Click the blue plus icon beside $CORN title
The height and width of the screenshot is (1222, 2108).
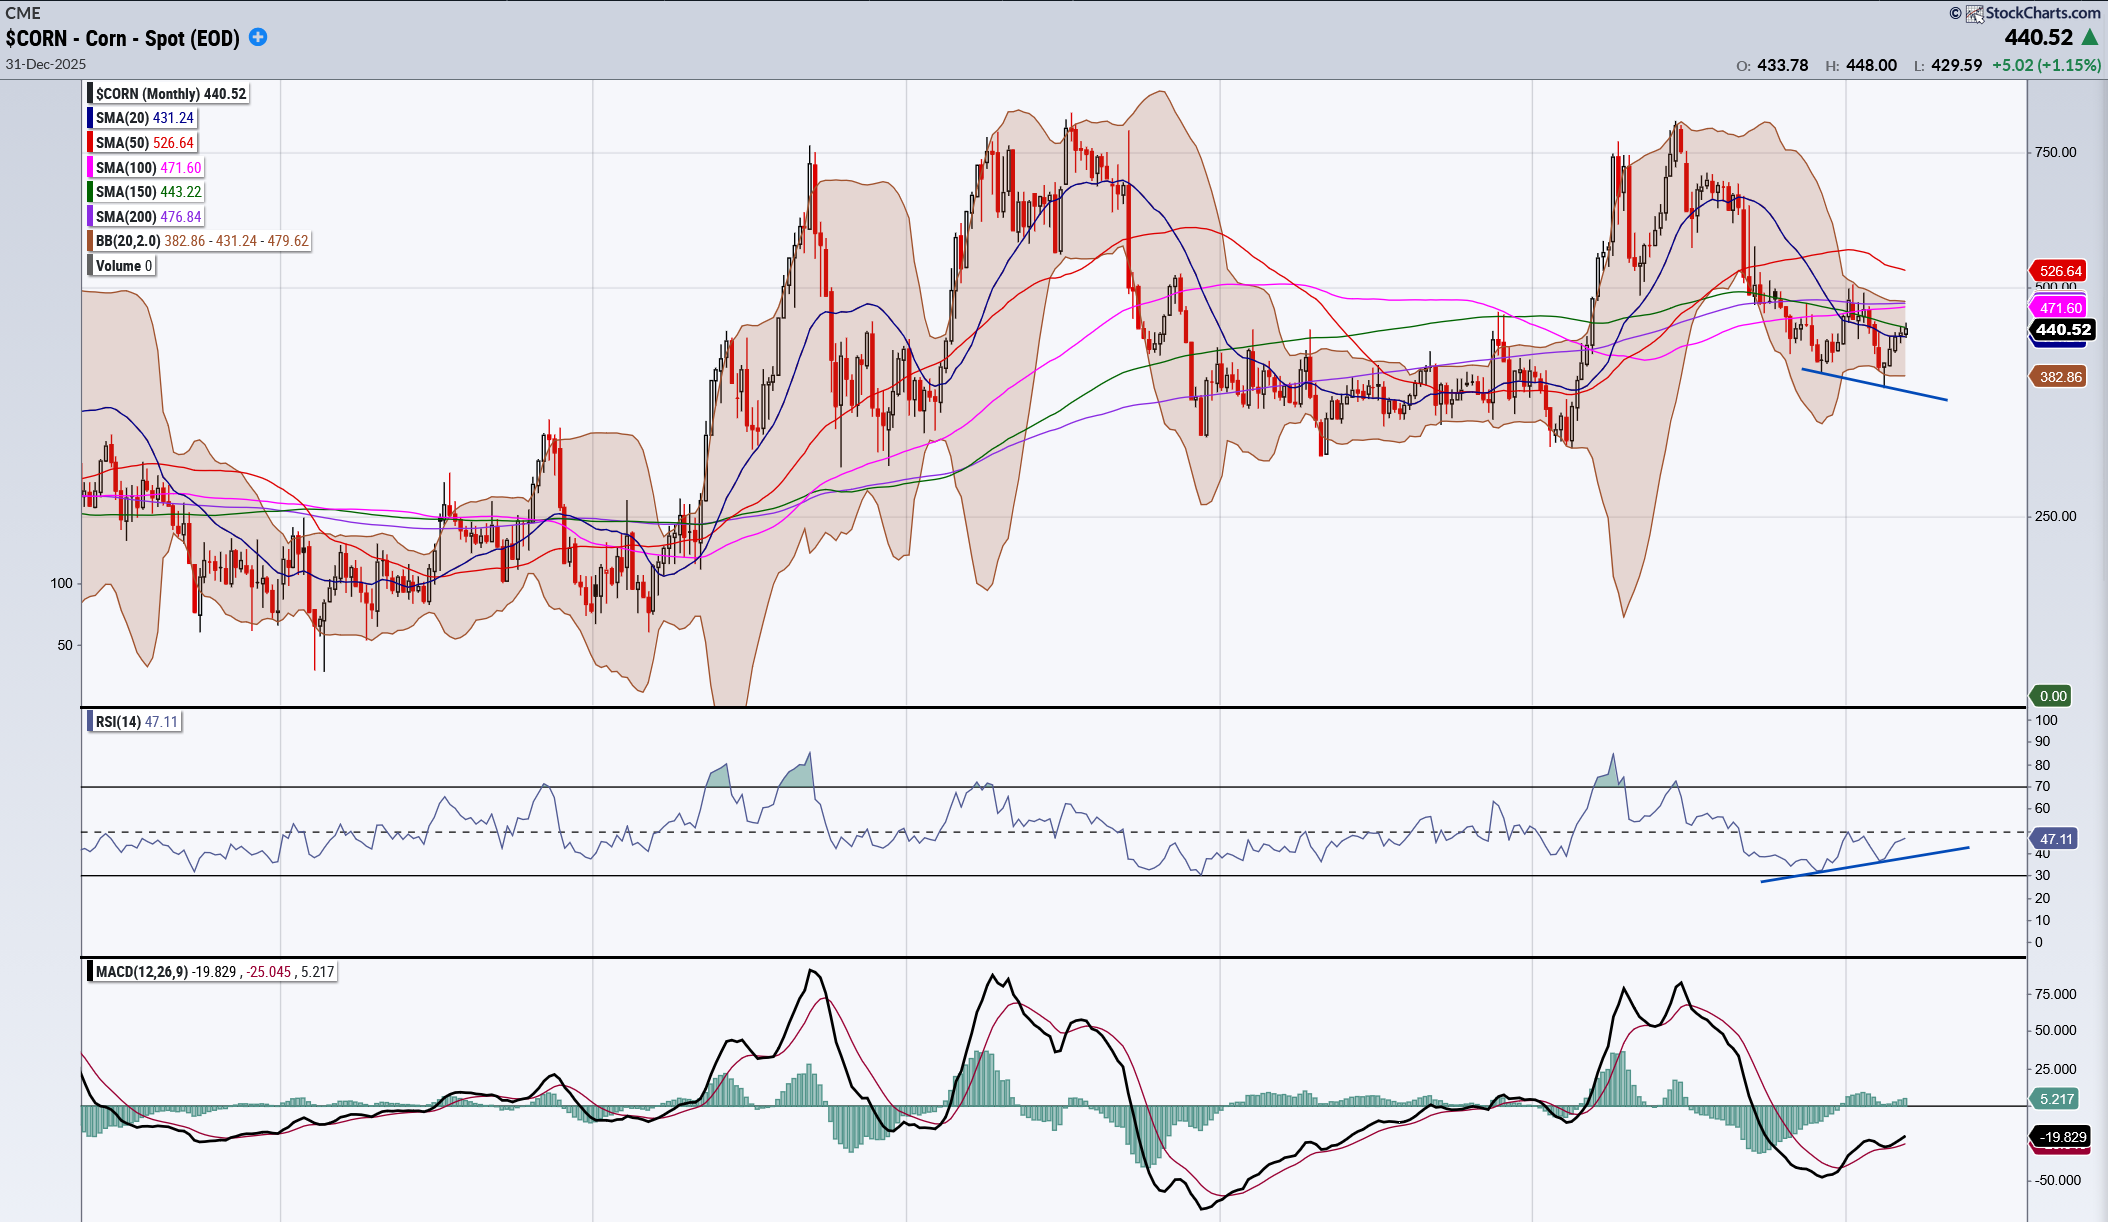coord(258,37)
